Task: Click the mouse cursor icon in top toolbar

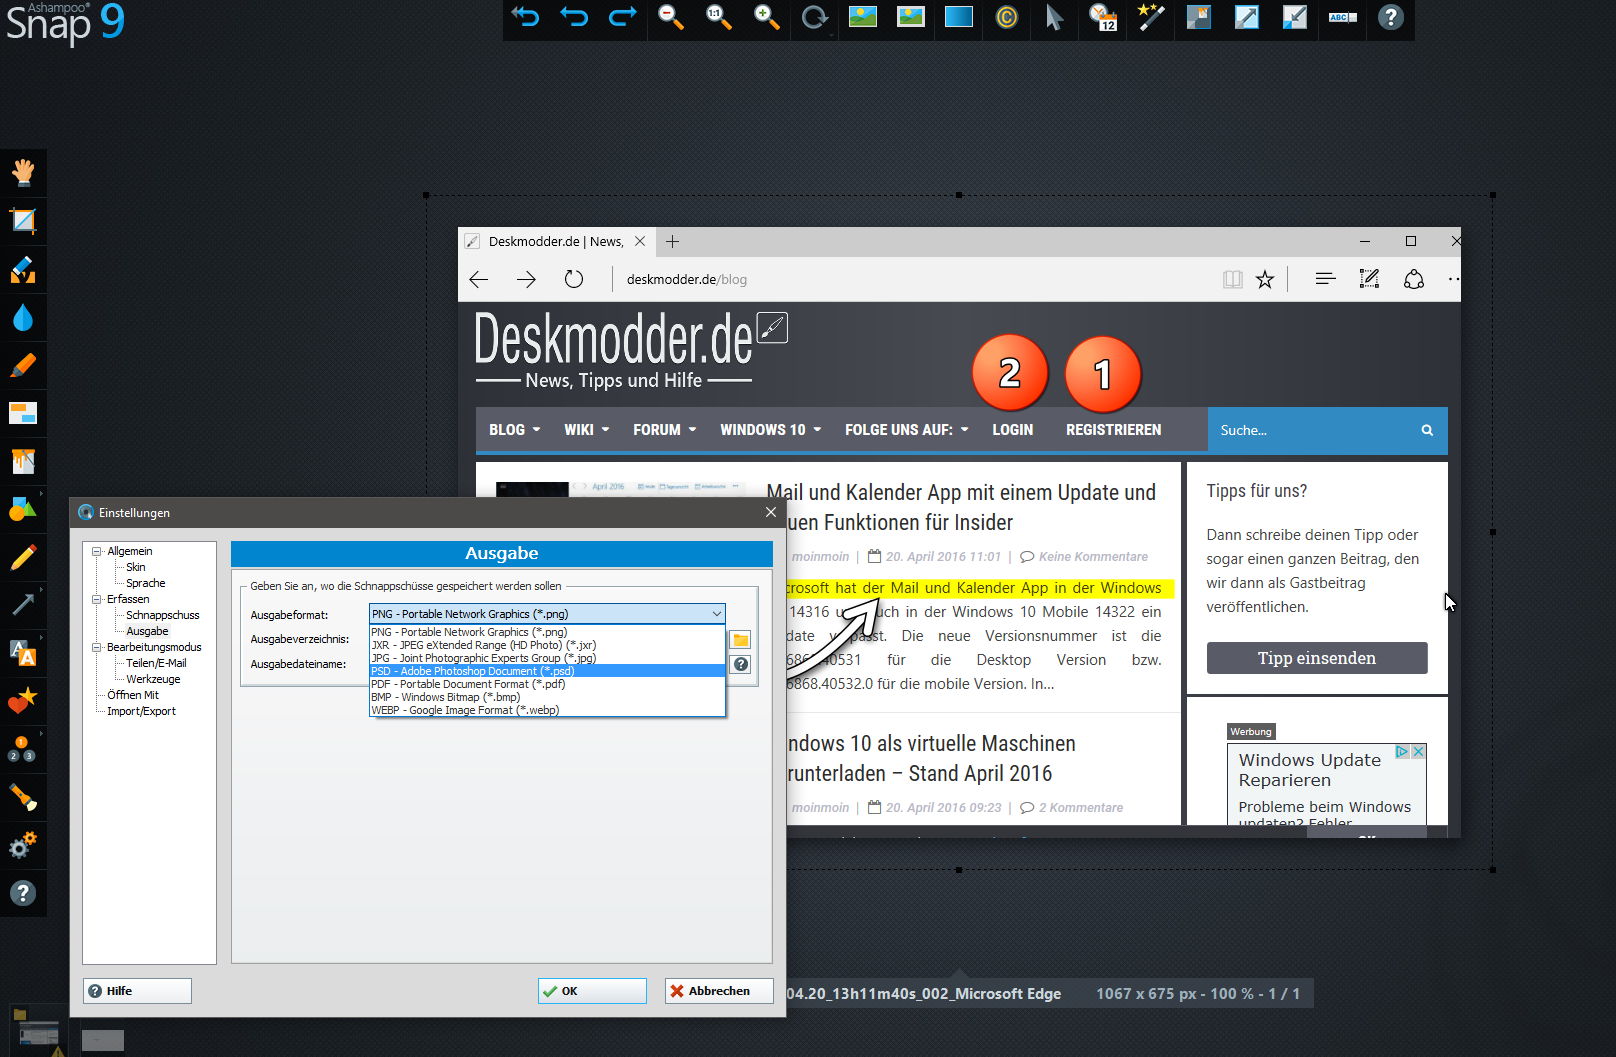Action: coord(1054,17)
